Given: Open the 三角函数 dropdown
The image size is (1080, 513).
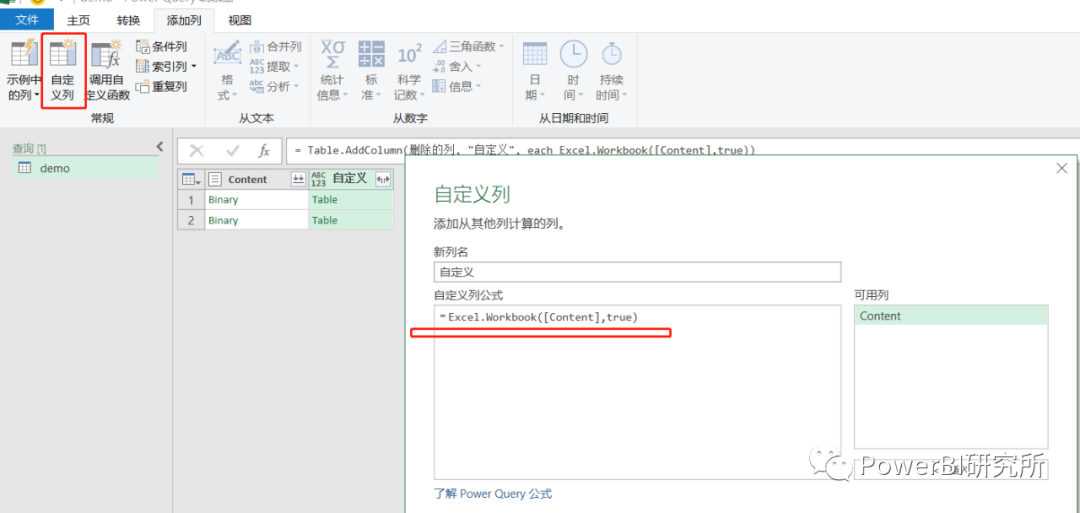Looking at the screenshot, I should click(468, 47).
